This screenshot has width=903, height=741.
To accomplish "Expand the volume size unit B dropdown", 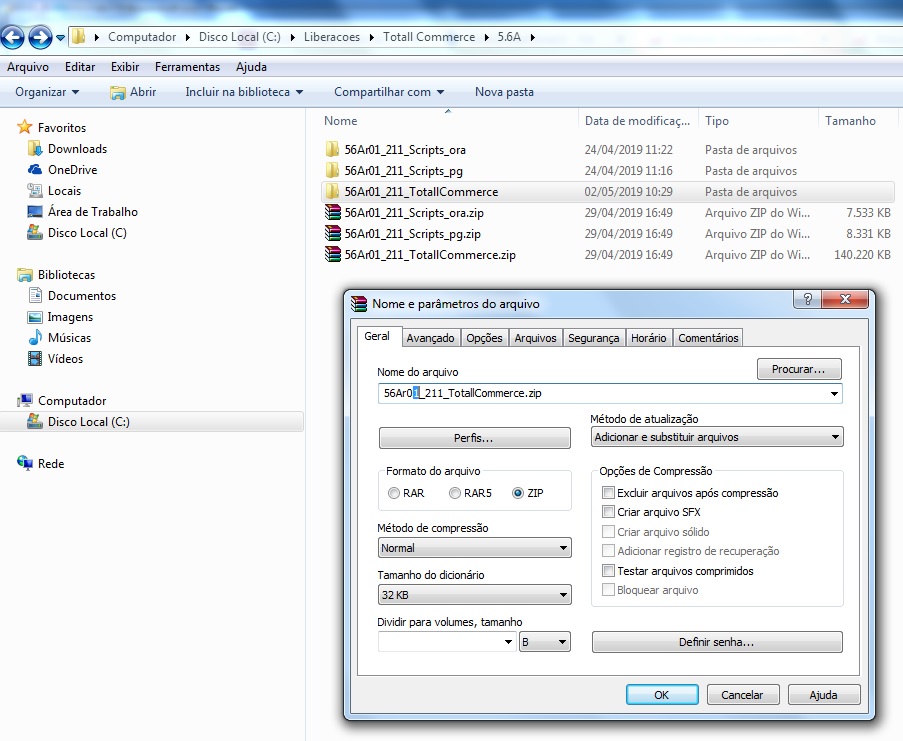I will (x=545, y=642).
